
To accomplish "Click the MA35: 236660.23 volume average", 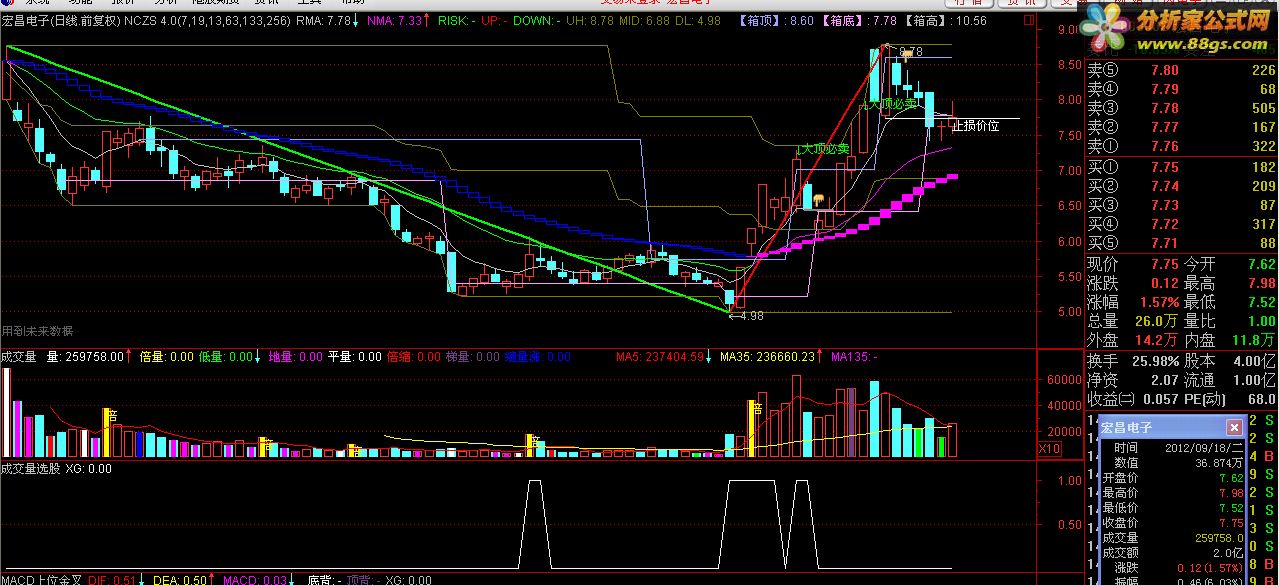I will 768,356.
